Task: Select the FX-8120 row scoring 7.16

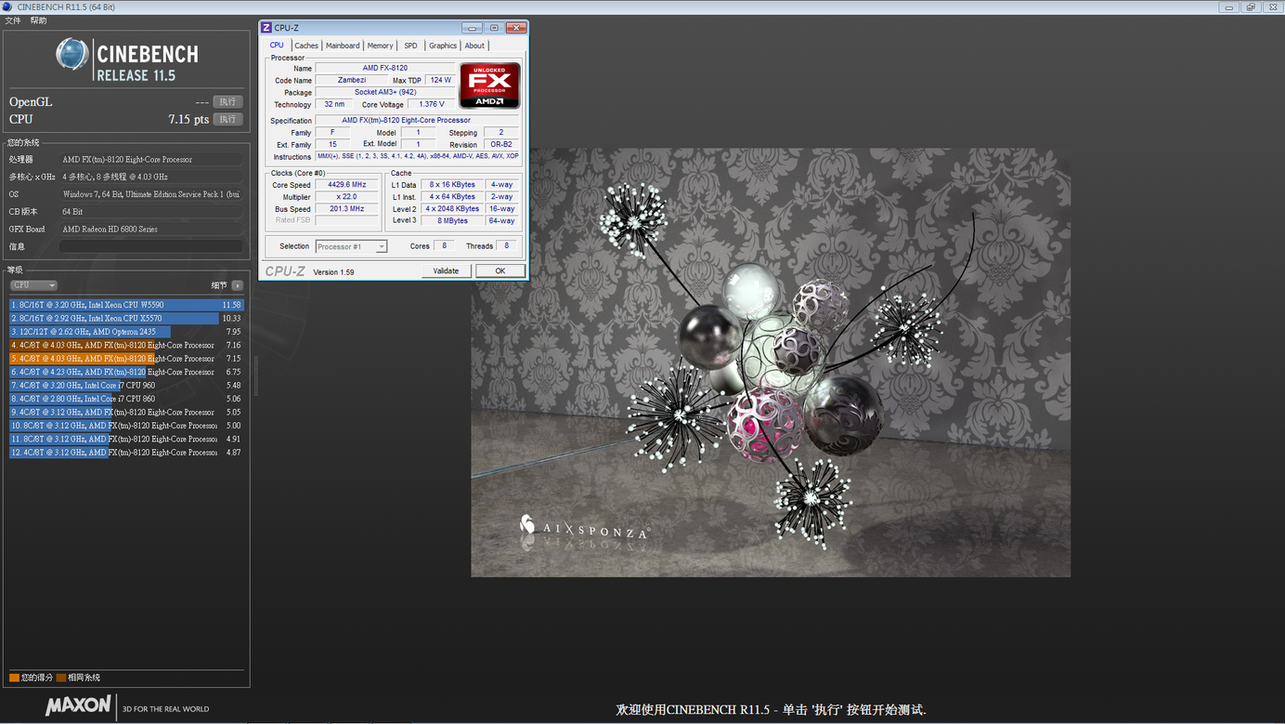Action: pos(127,345)
